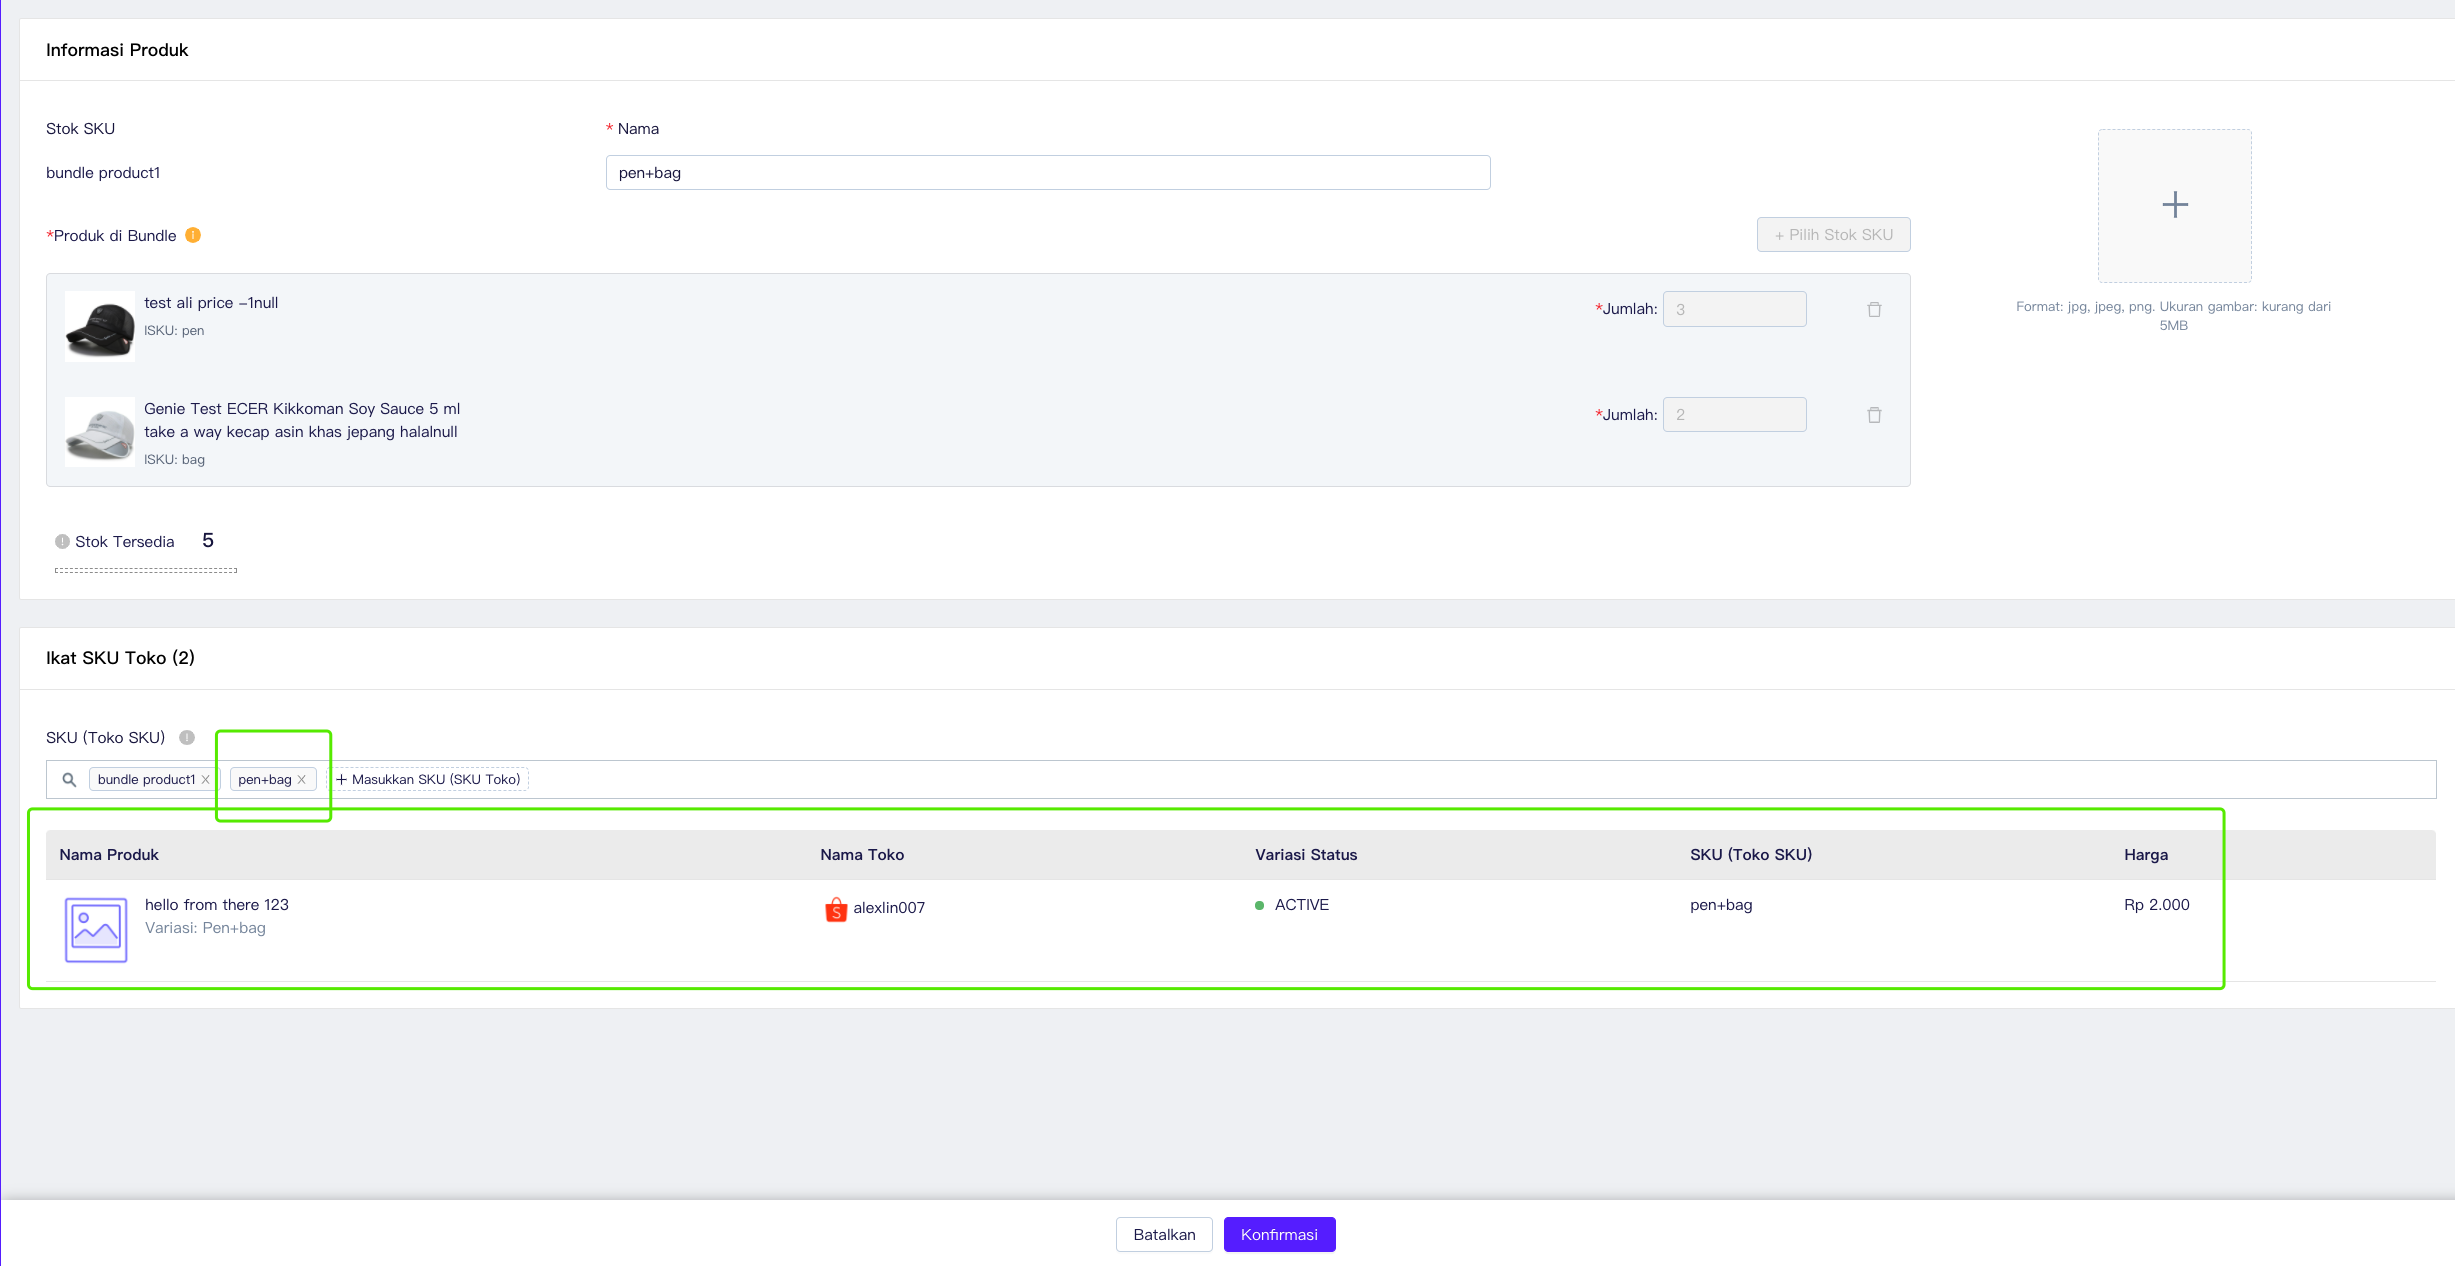Click '+ Masukkan SKU (SKU Toko)' add tag

tap(428, 780)
